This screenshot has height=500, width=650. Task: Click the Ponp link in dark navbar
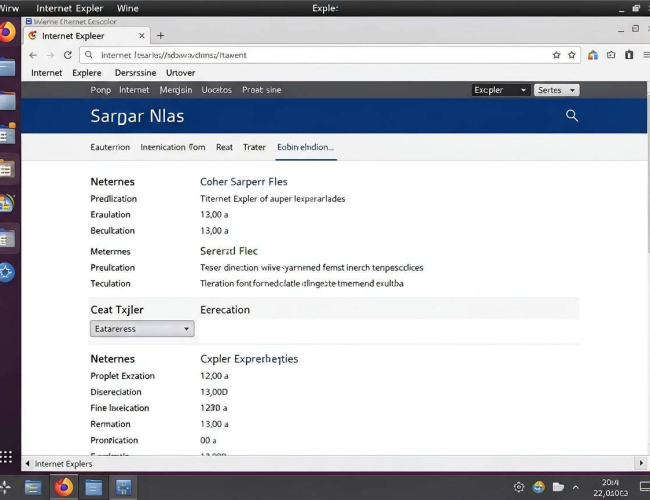click(101, 90)
